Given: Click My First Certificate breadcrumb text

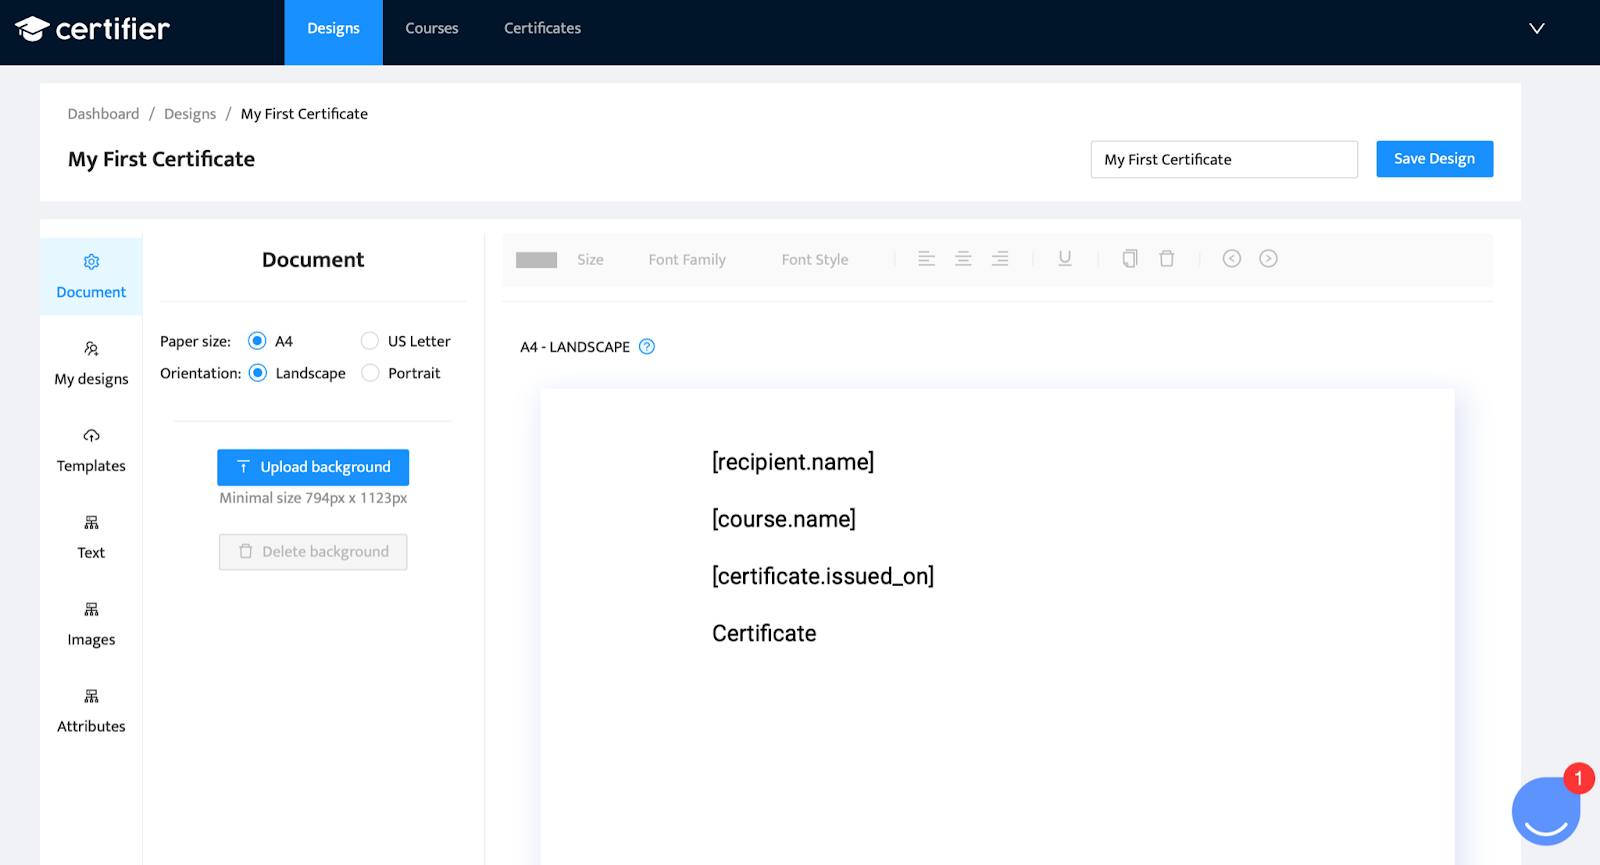Looking at the screenshot, I should pos(304,114).
